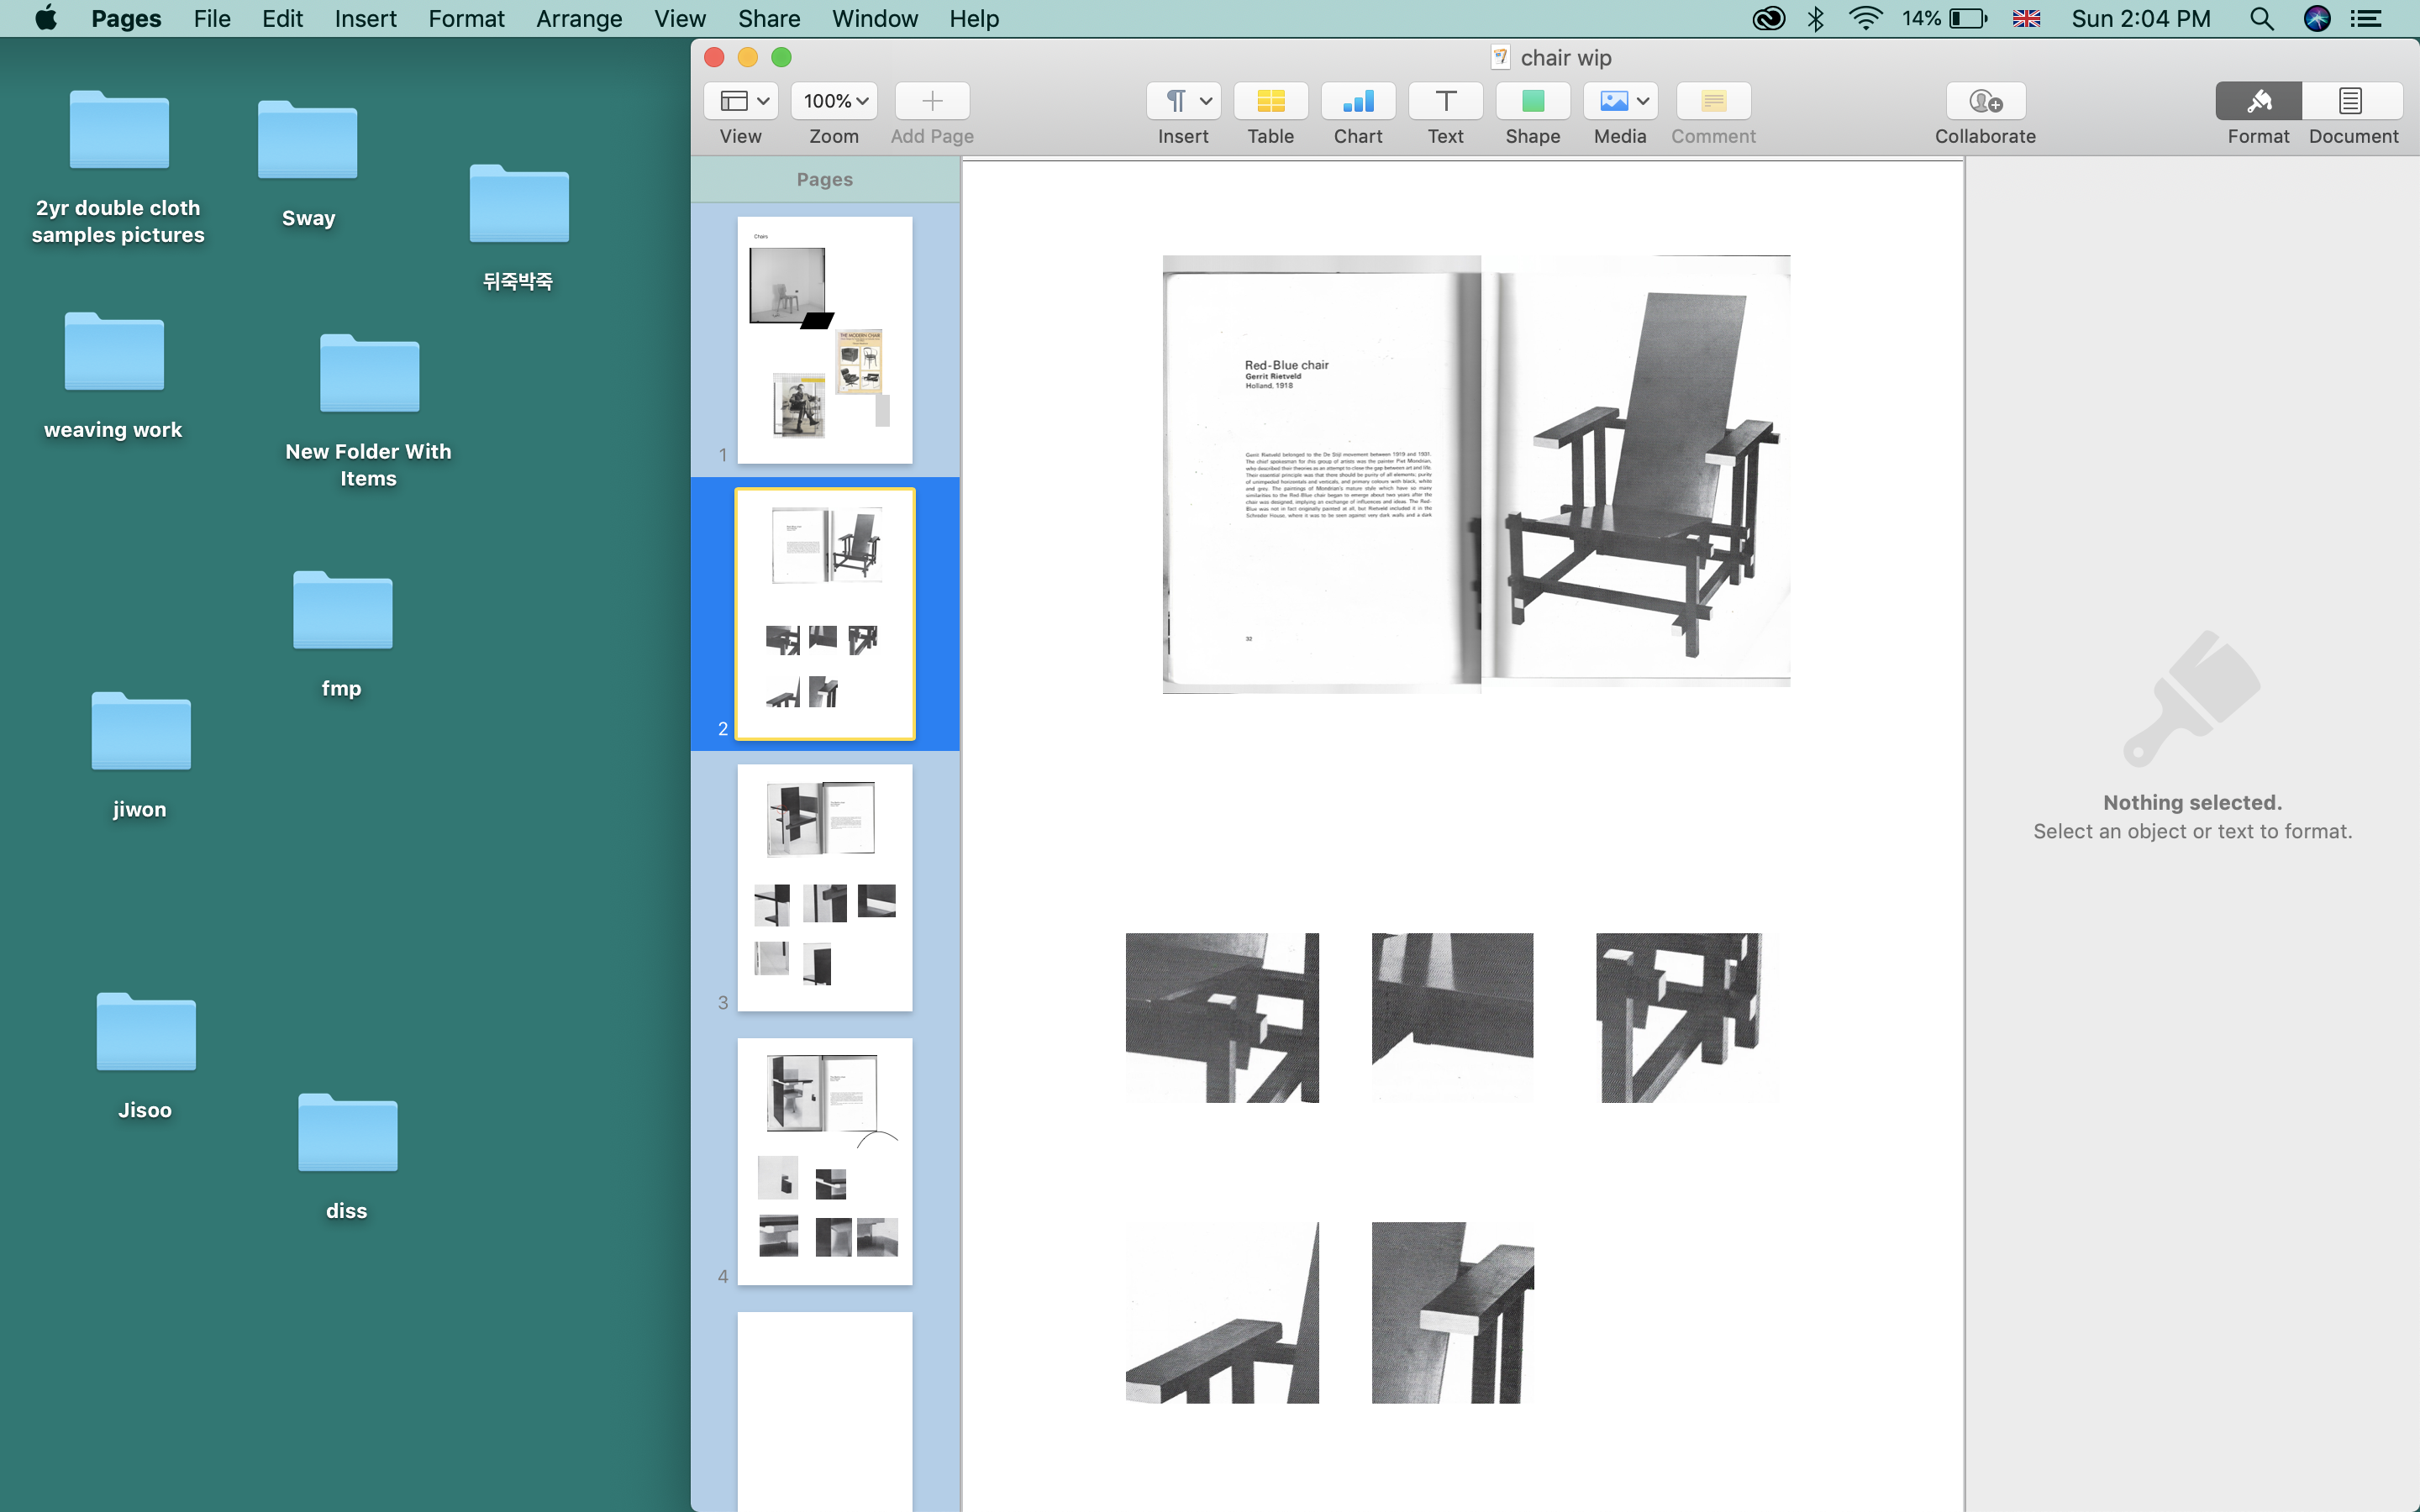This screenshot has width=2420, height=1512.
Task: Select the page 3 thumbnail
Action: tap(824, 887)
